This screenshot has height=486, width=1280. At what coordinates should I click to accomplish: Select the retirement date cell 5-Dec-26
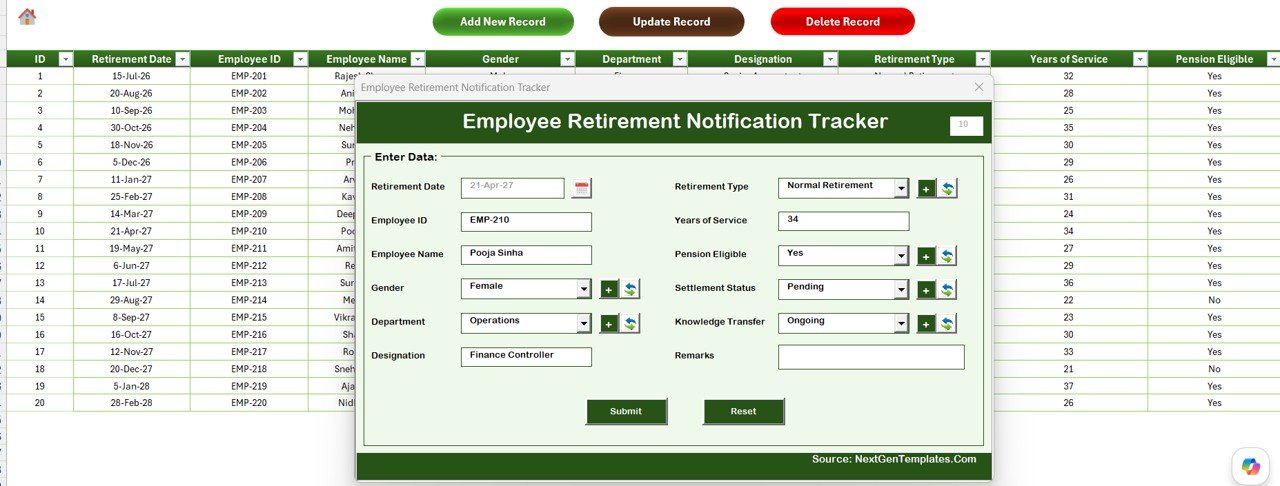pyautogui.click(x=131, y=162)
